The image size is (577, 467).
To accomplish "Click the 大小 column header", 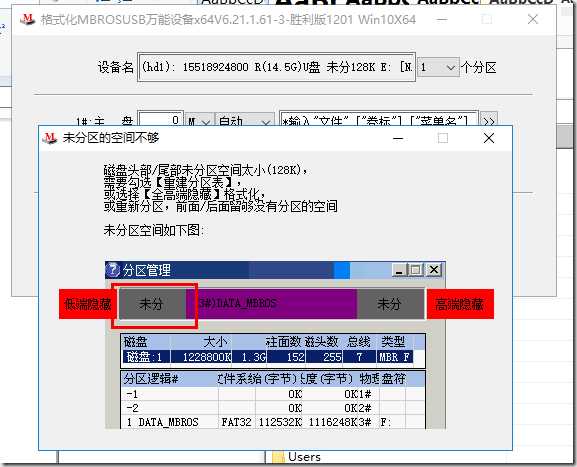I will [x=201, y=342].
